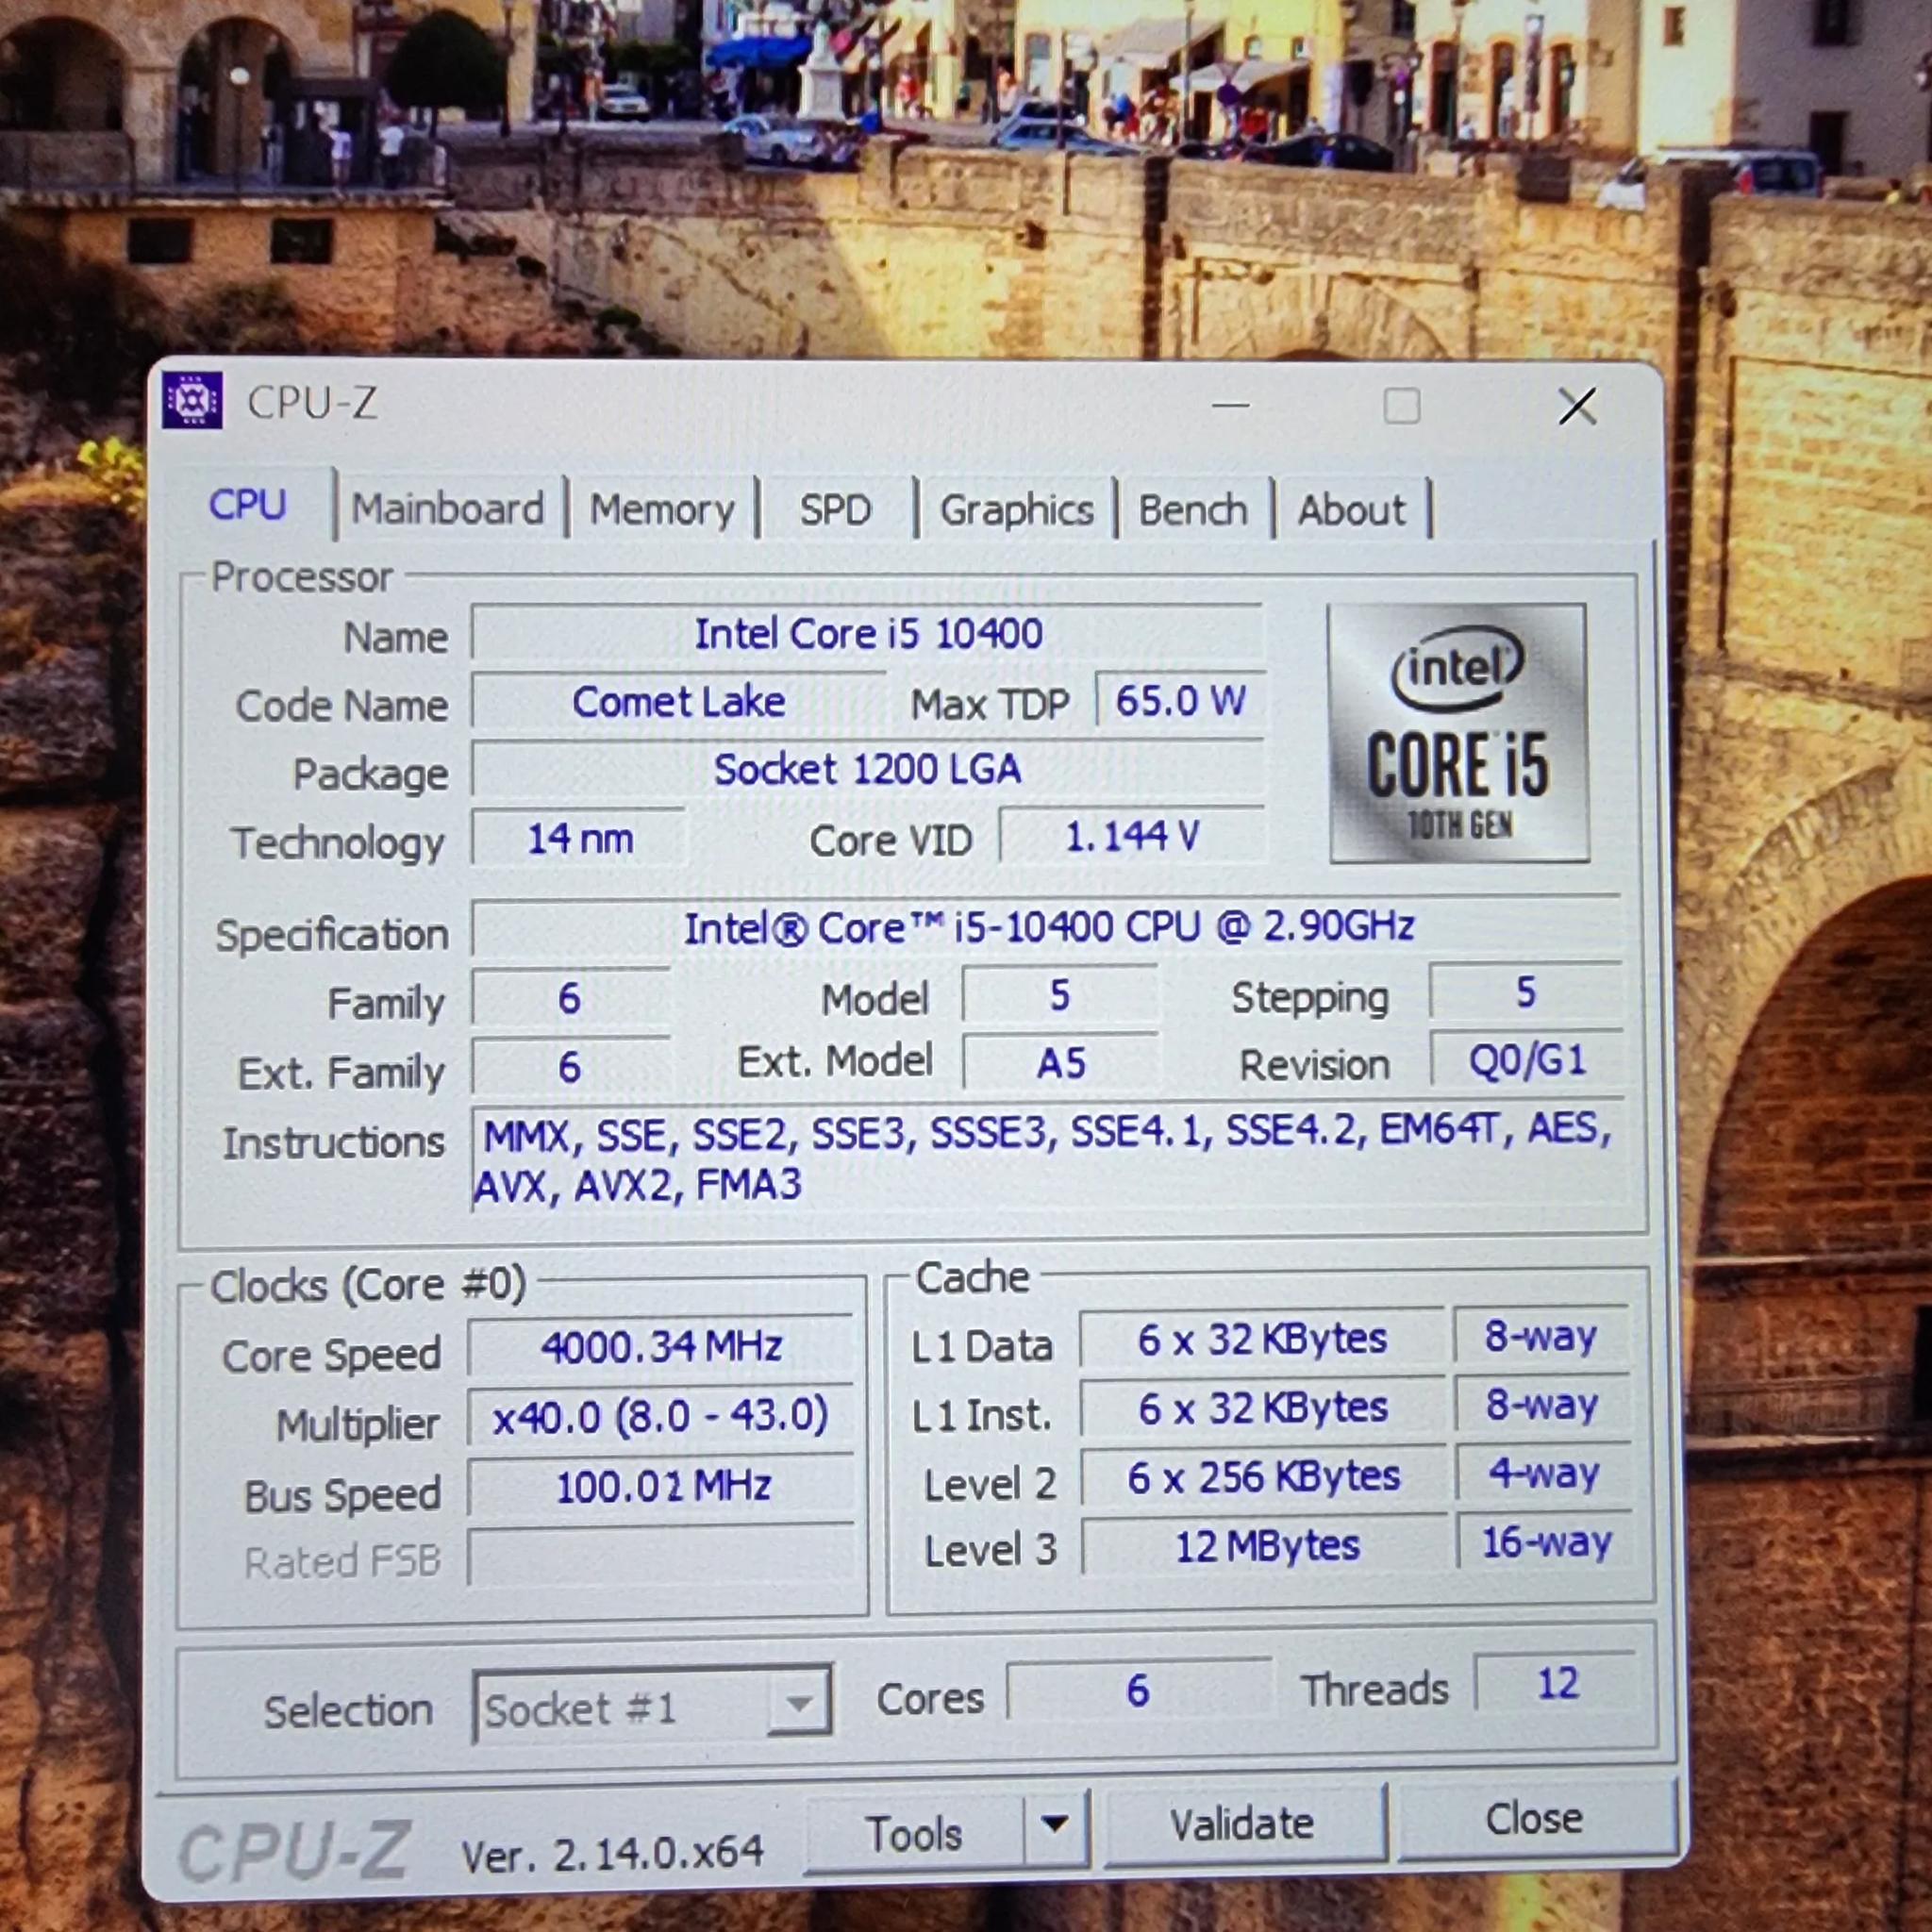This screenshot has height=1932, width=1932.
Task: Click the Bus Speed value '100.01 MHz'
Action: [x=662, y=1486]
